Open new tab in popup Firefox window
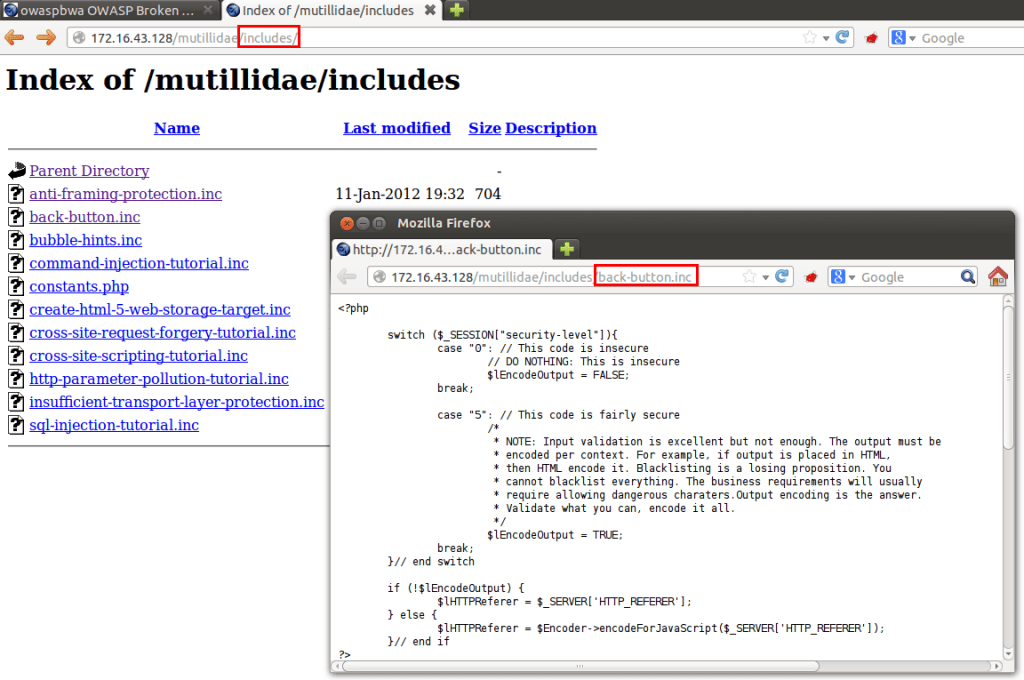The image size is (1024, 680). pyautogui.click(x=566, y=249)
